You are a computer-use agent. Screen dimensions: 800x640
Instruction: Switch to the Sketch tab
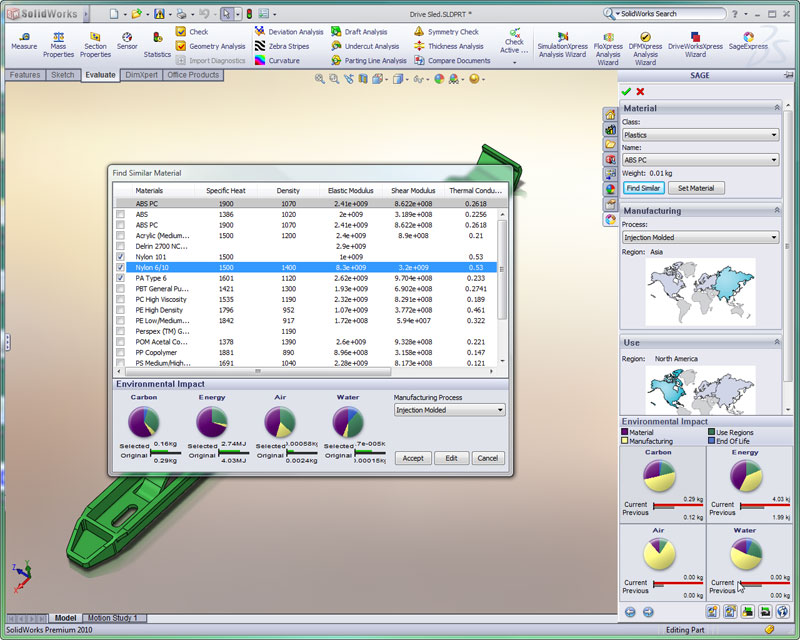coord(63,75)
